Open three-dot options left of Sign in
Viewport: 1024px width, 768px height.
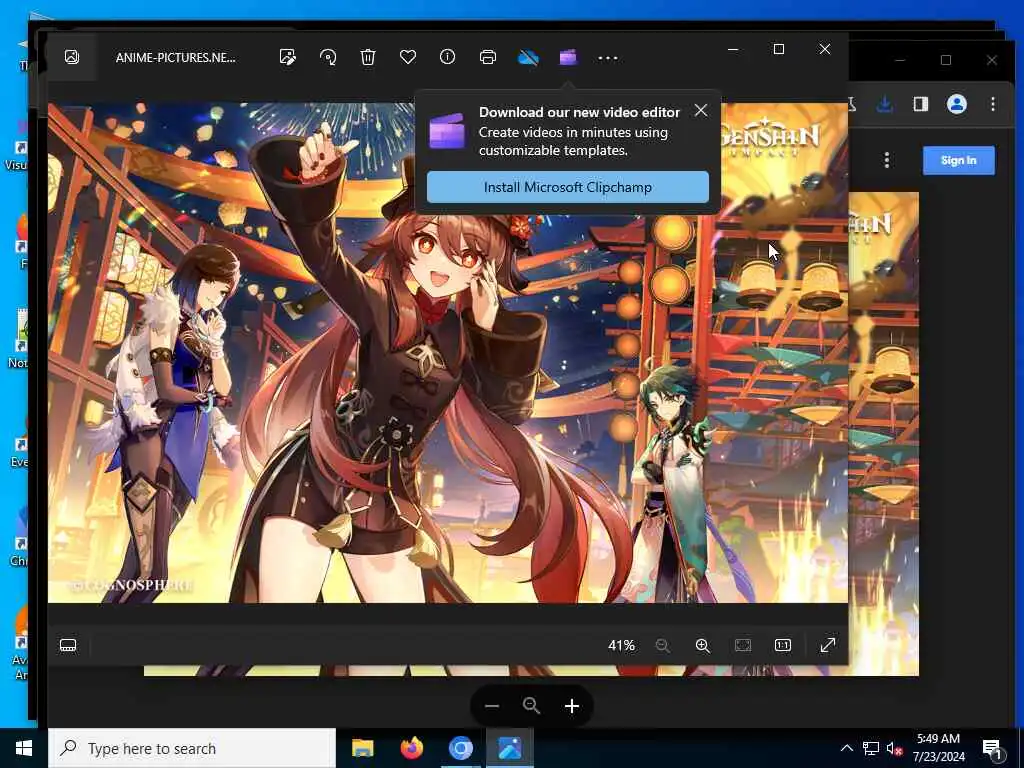click(887, 160)
